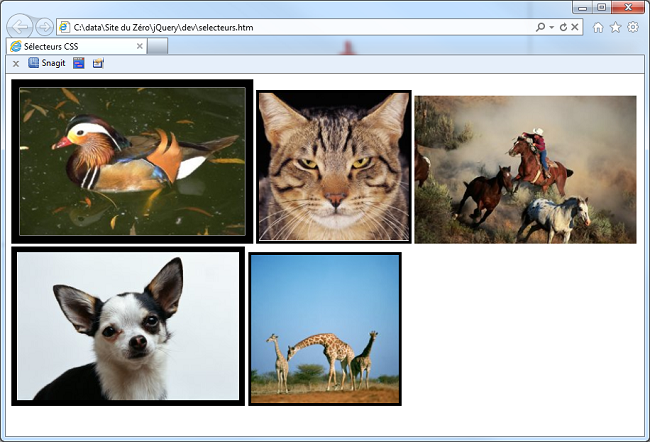Click the cowboy and horses image

click(525, 170)
